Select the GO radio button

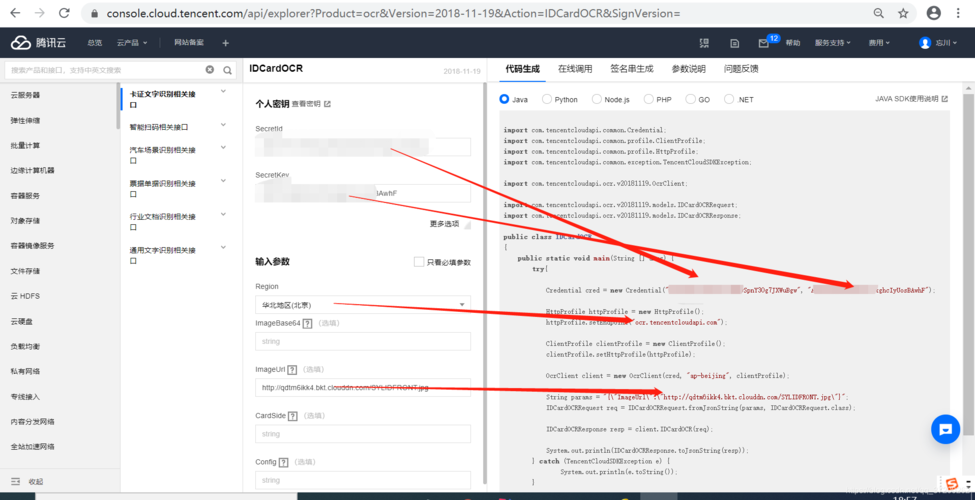click(690, 99)
